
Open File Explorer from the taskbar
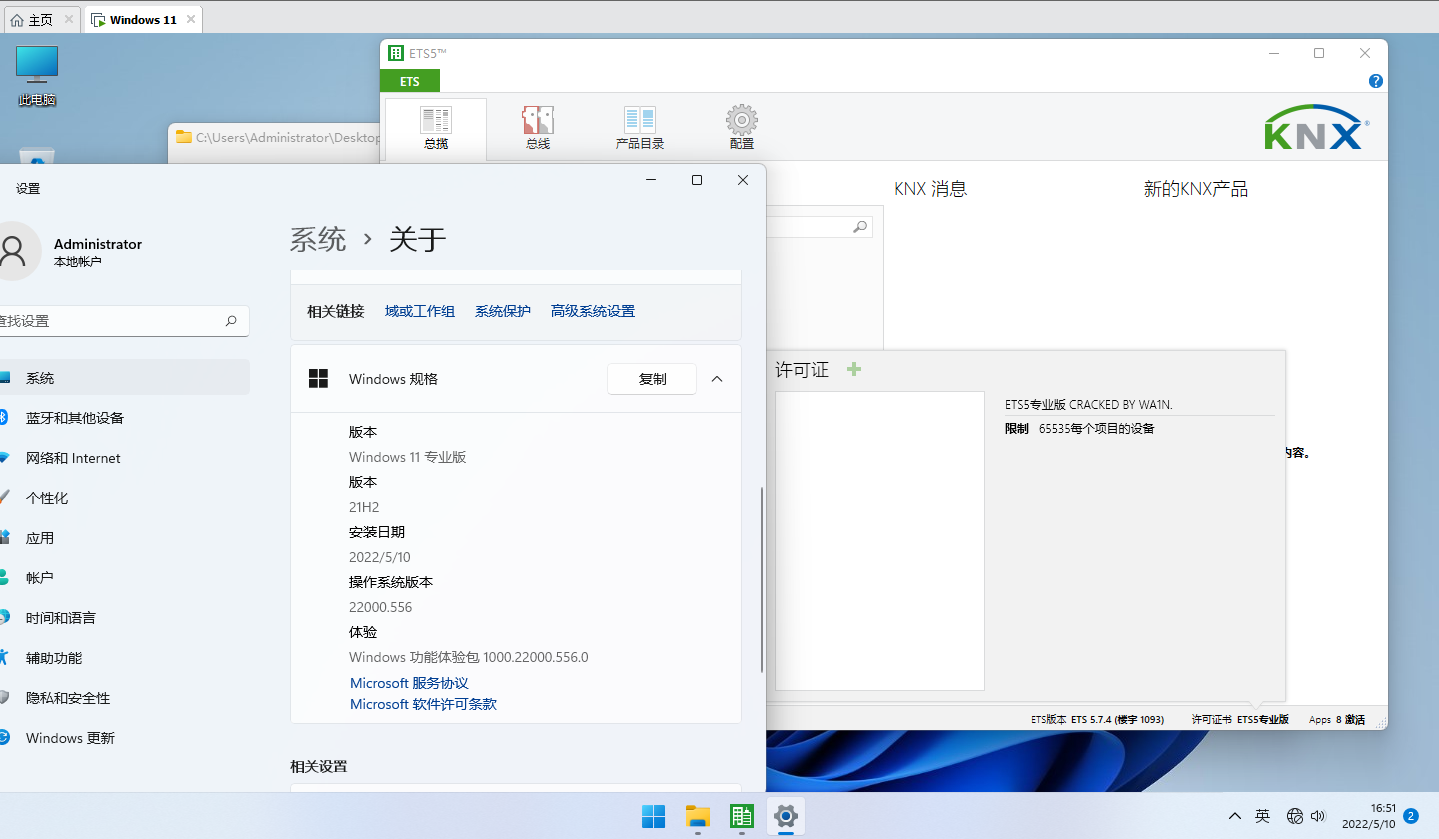click(x=697, y=816)
